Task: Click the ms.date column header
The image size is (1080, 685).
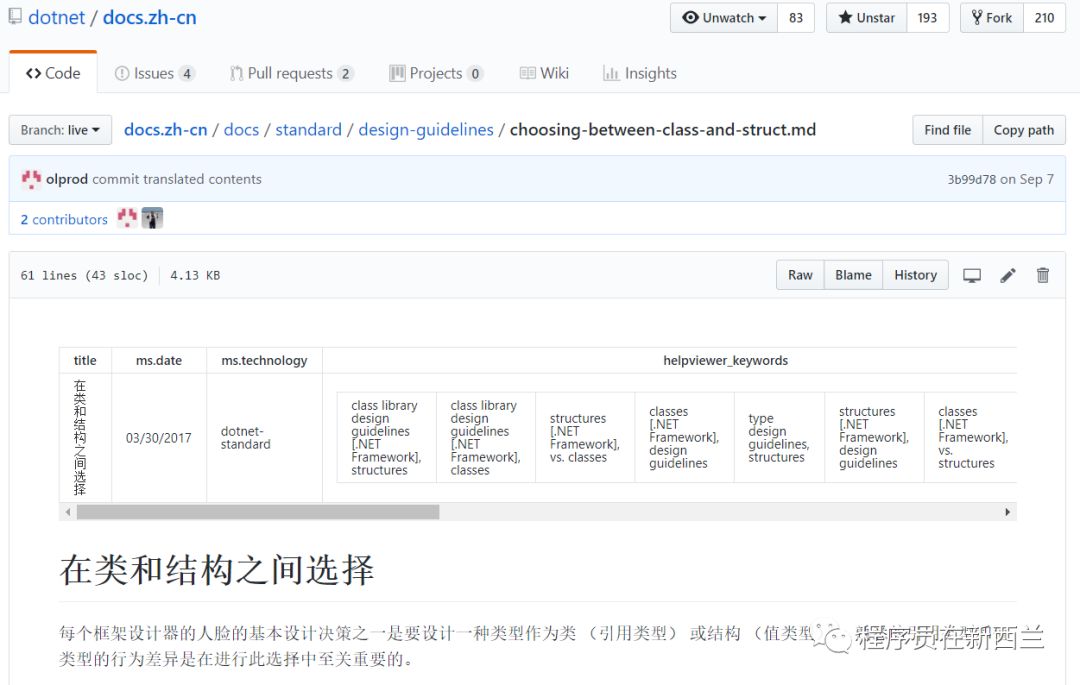Action: 158,360
